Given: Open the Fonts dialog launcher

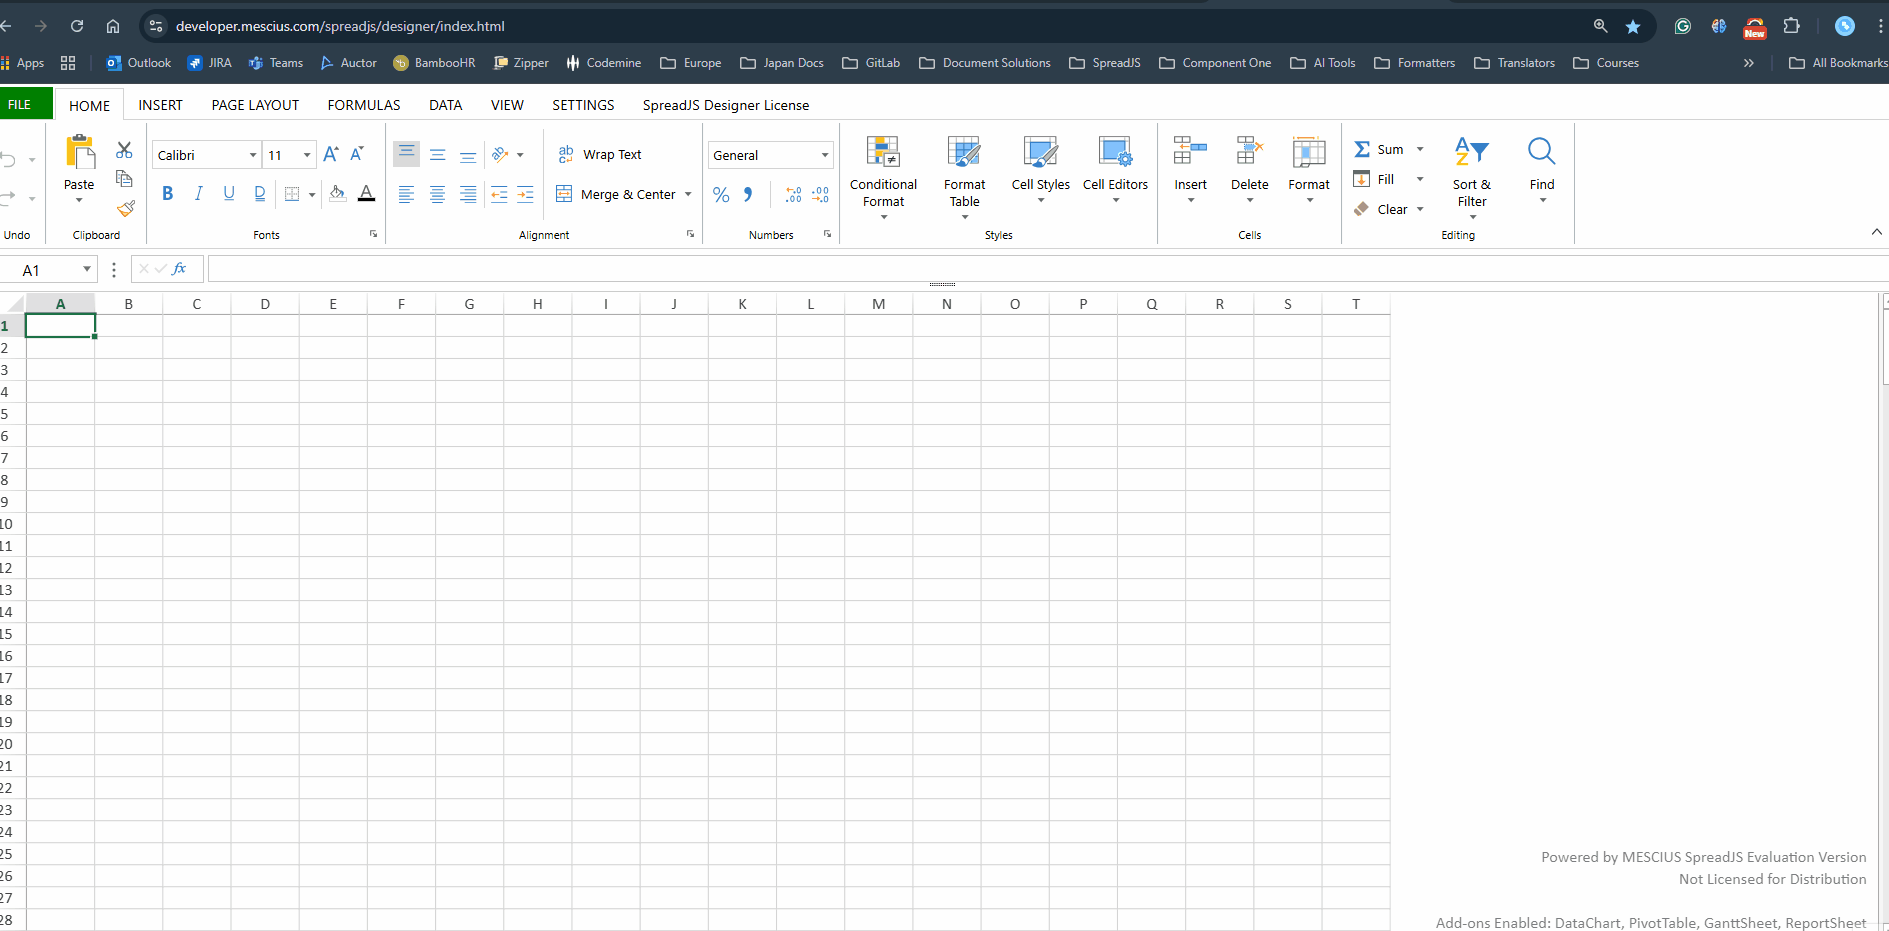Looking at the screenshot, I should 374,234.
